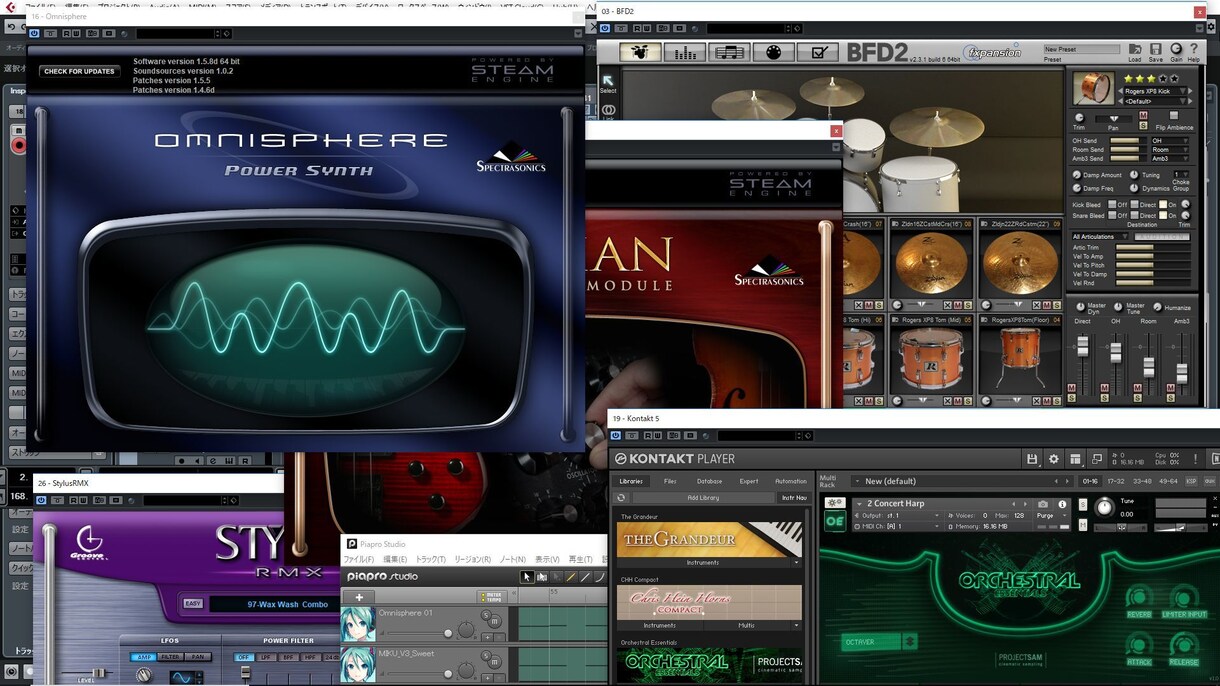
Task: Click the Kontakt library refresh icon
Action: pos(621,498)
